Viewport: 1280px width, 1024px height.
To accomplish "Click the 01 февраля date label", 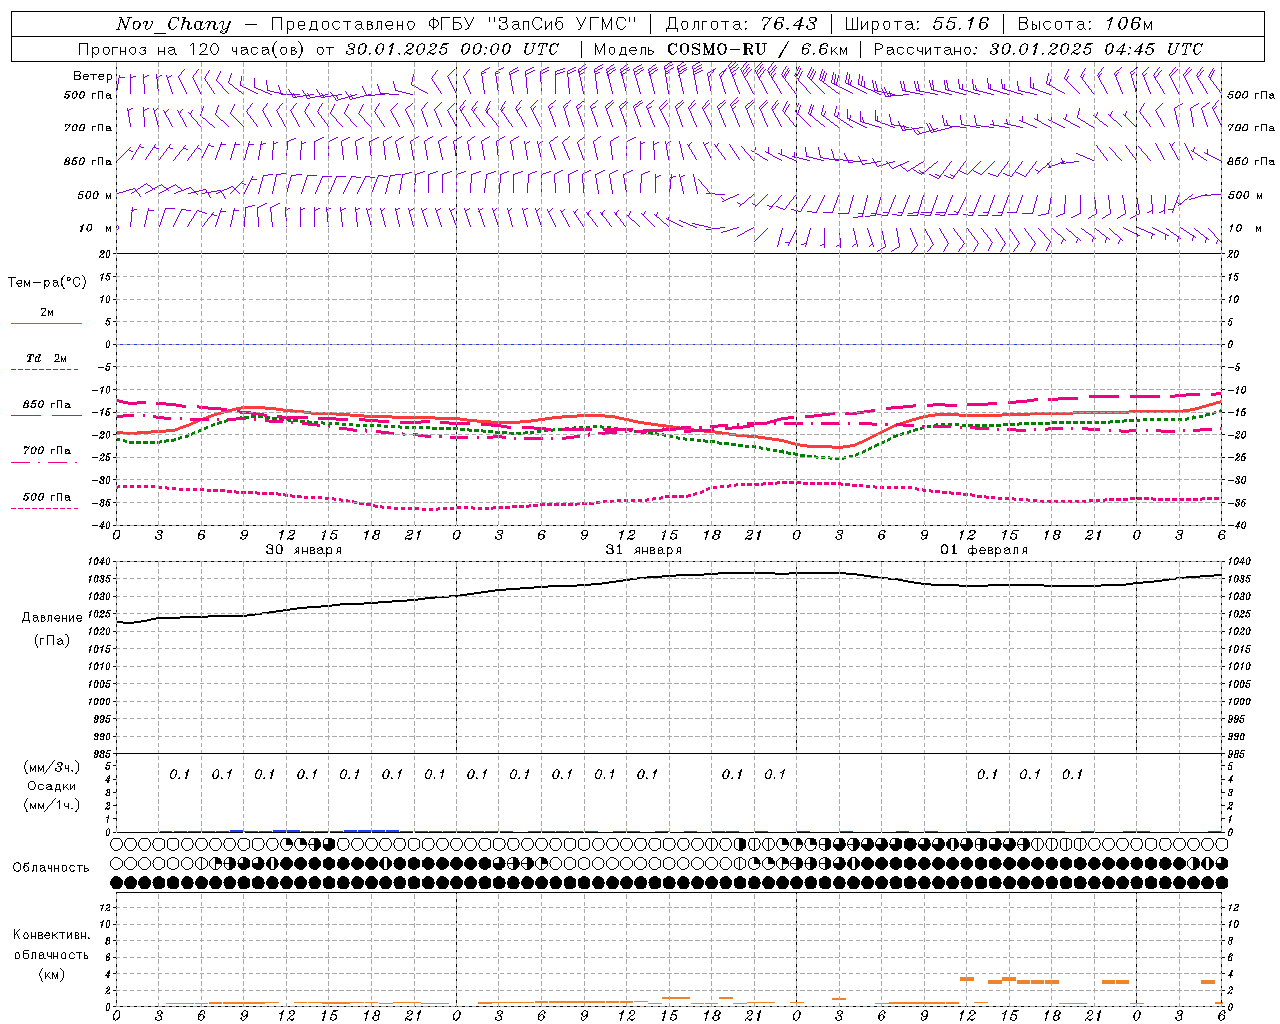I will [x=983, y=550].
